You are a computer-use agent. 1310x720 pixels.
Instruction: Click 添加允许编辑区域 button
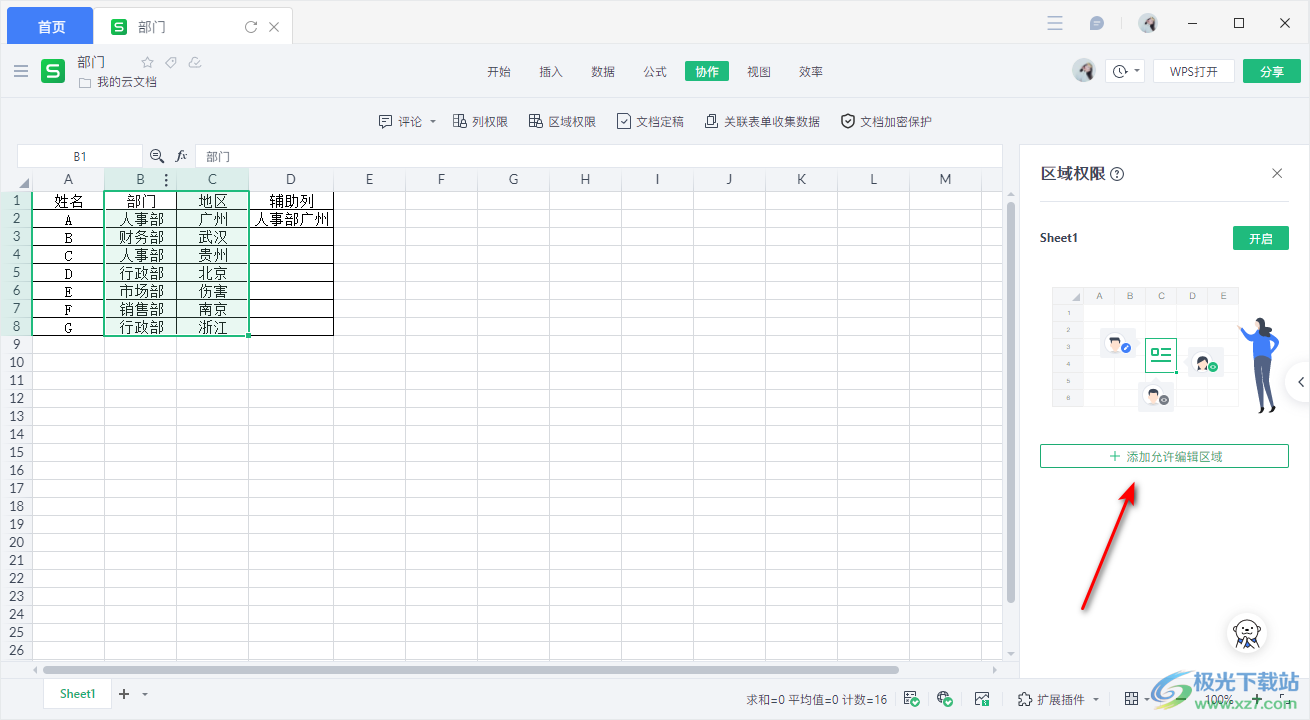pos(1164,456)
